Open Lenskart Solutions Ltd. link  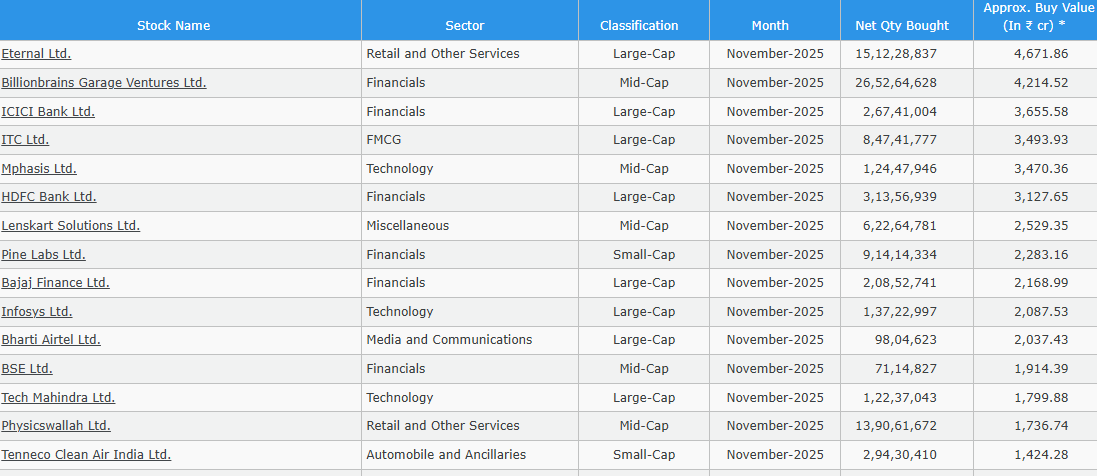(71, 226)
